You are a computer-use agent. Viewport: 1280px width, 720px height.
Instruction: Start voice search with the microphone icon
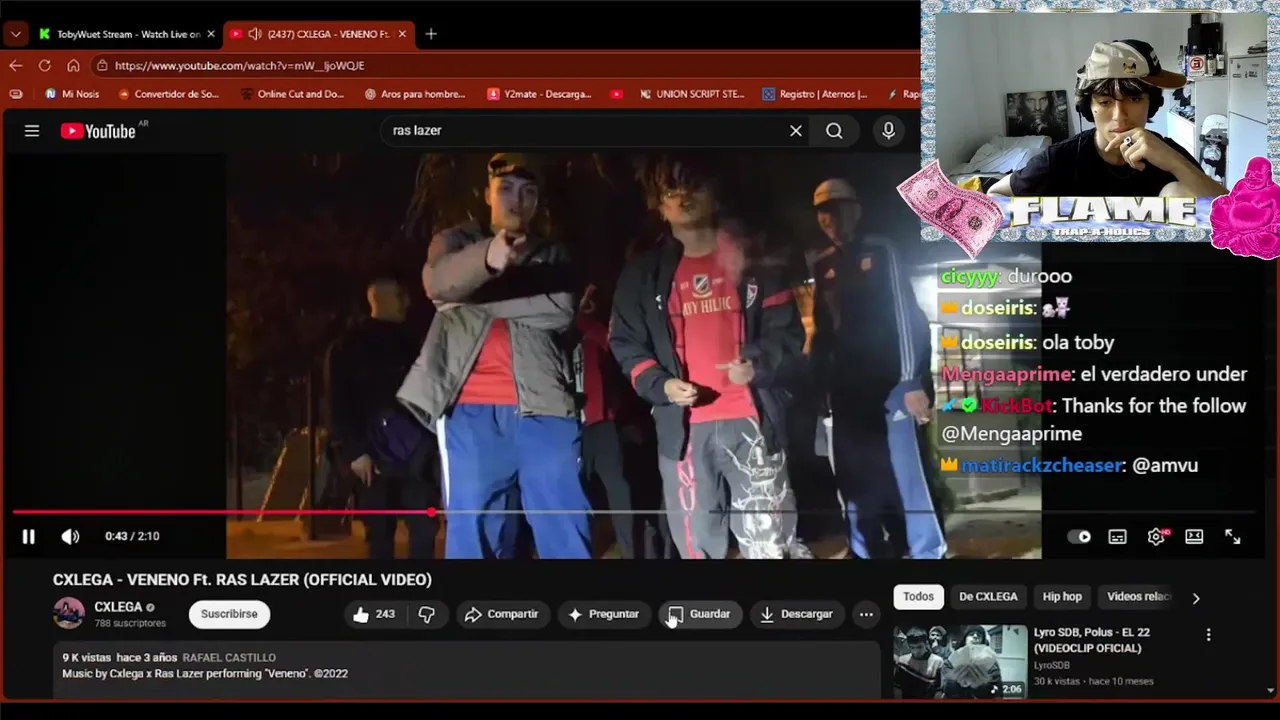tap(888, 131)
